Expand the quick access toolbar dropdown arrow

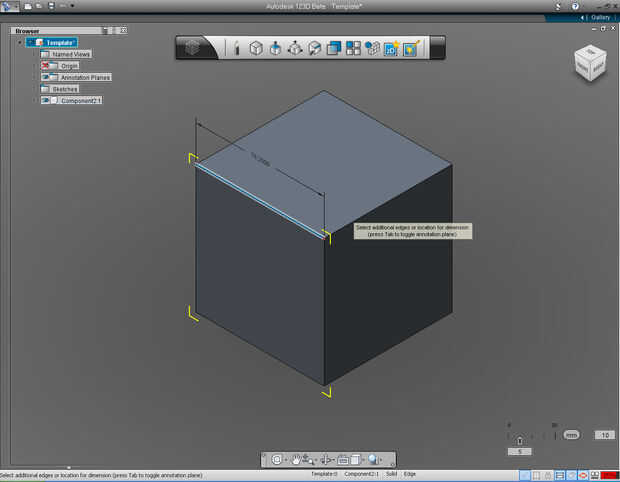pyautogui.click(x=72, y=6)
